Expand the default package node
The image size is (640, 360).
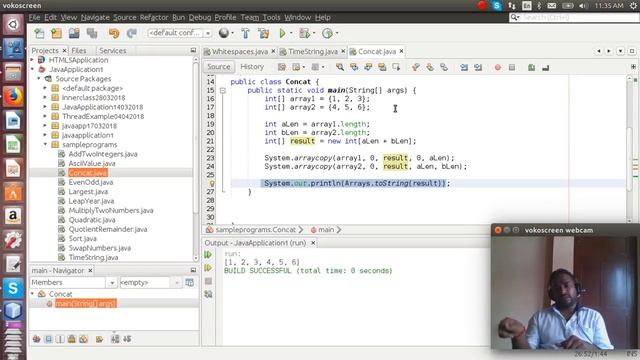tap(45, 88)
